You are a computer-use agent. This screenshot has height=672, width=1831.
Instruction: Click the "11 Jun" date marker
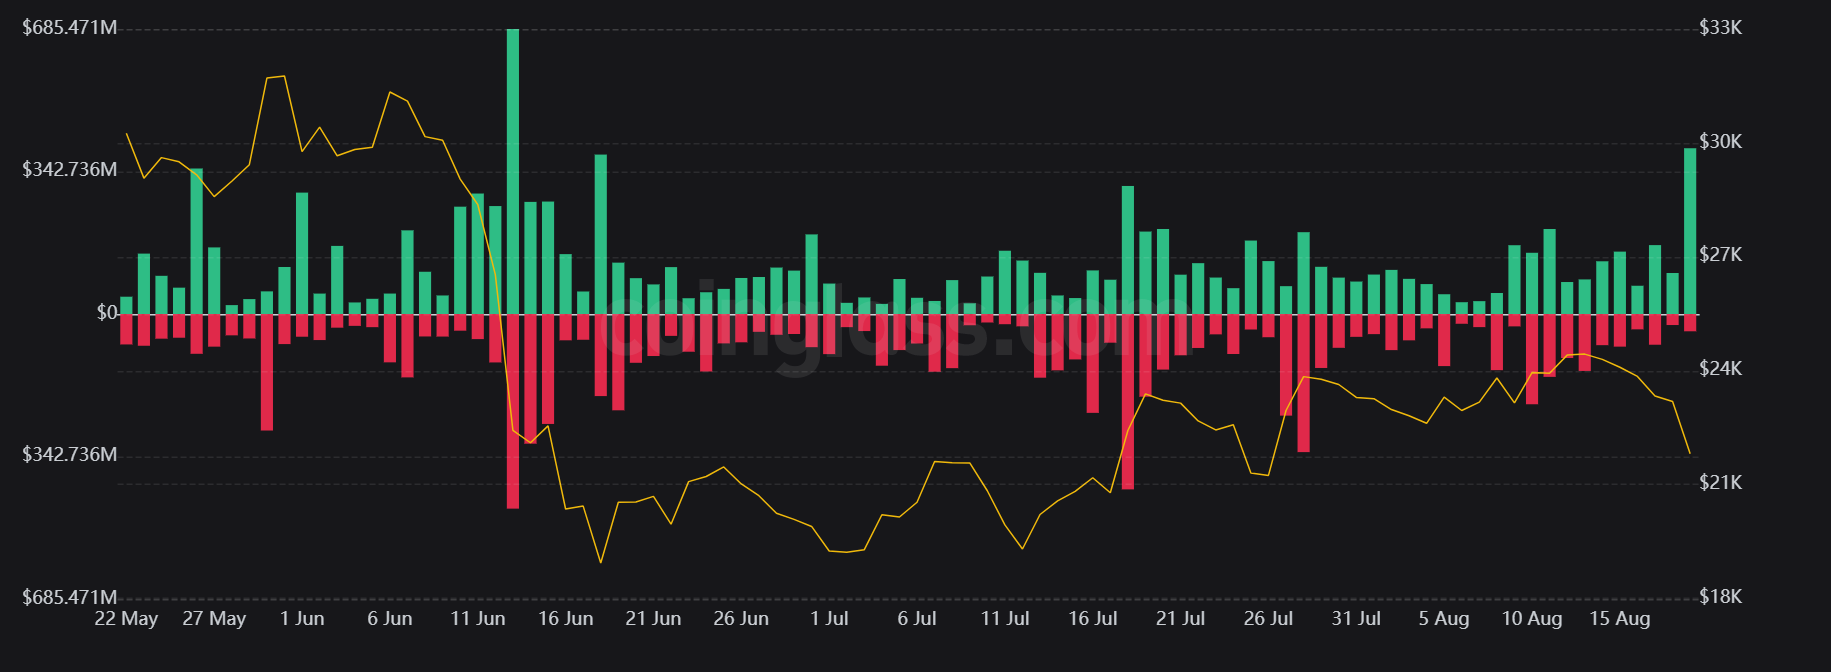click(x=477, y=619)
